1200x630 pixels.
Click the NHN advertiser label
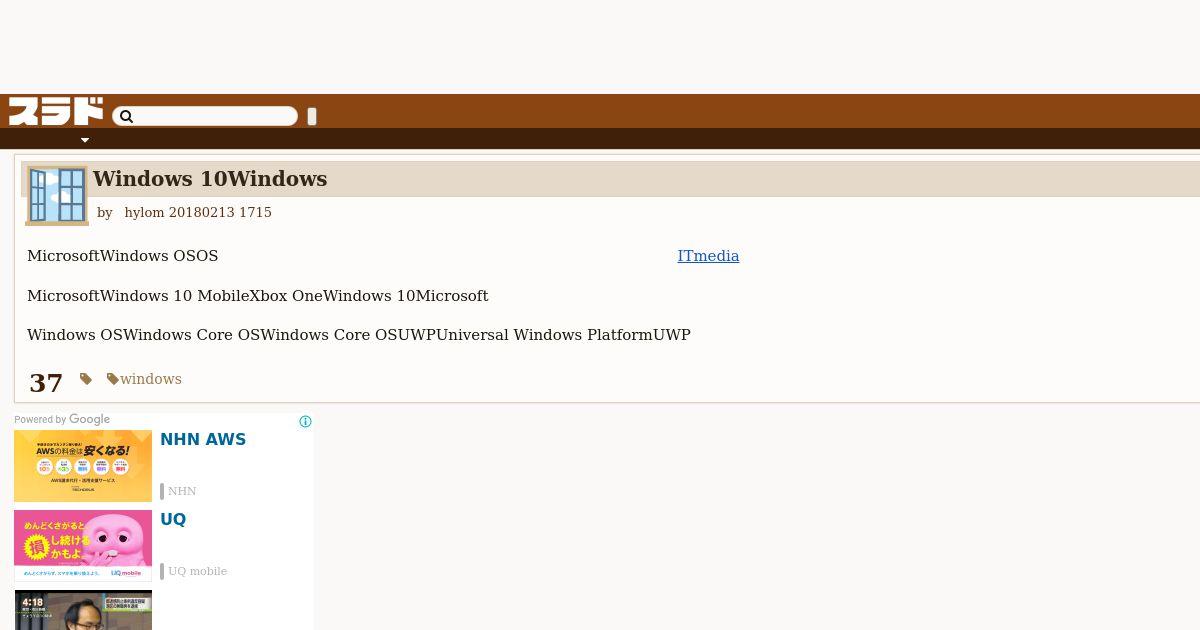point(182,491)
